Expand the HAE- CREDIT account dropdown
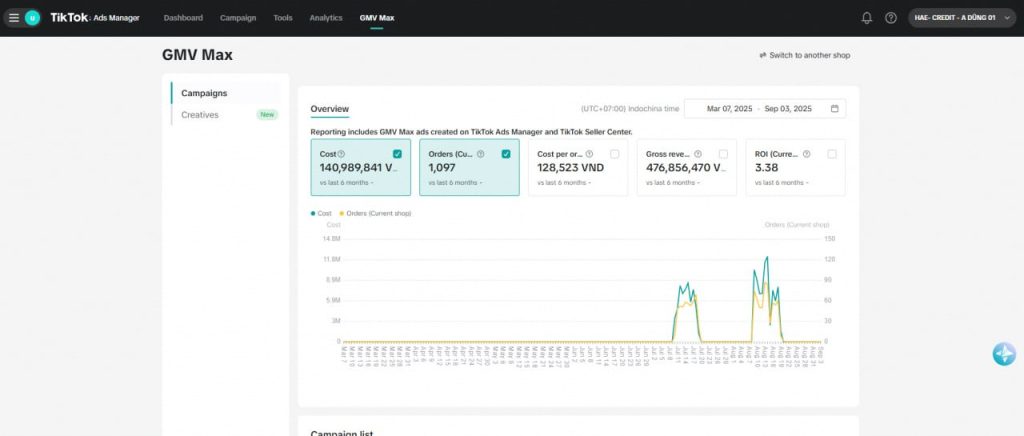This screenshot has height=436, width=1024. pyautogui.click(x=960, y=18)
